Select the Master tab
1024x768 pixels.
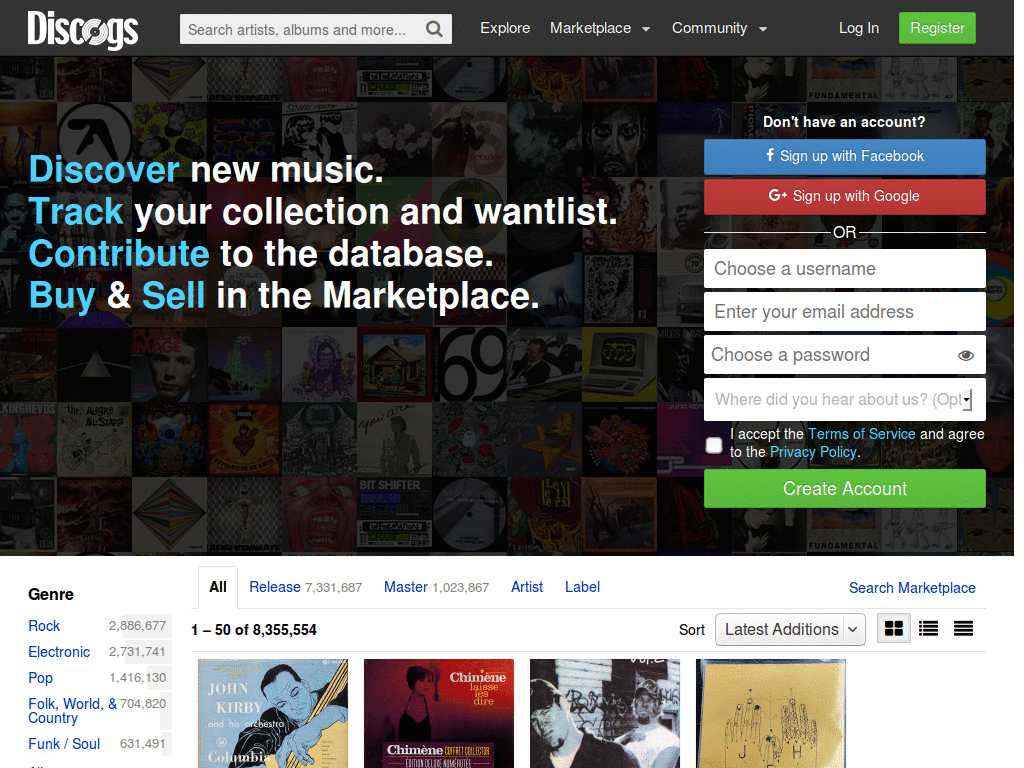tap(436, 587)
